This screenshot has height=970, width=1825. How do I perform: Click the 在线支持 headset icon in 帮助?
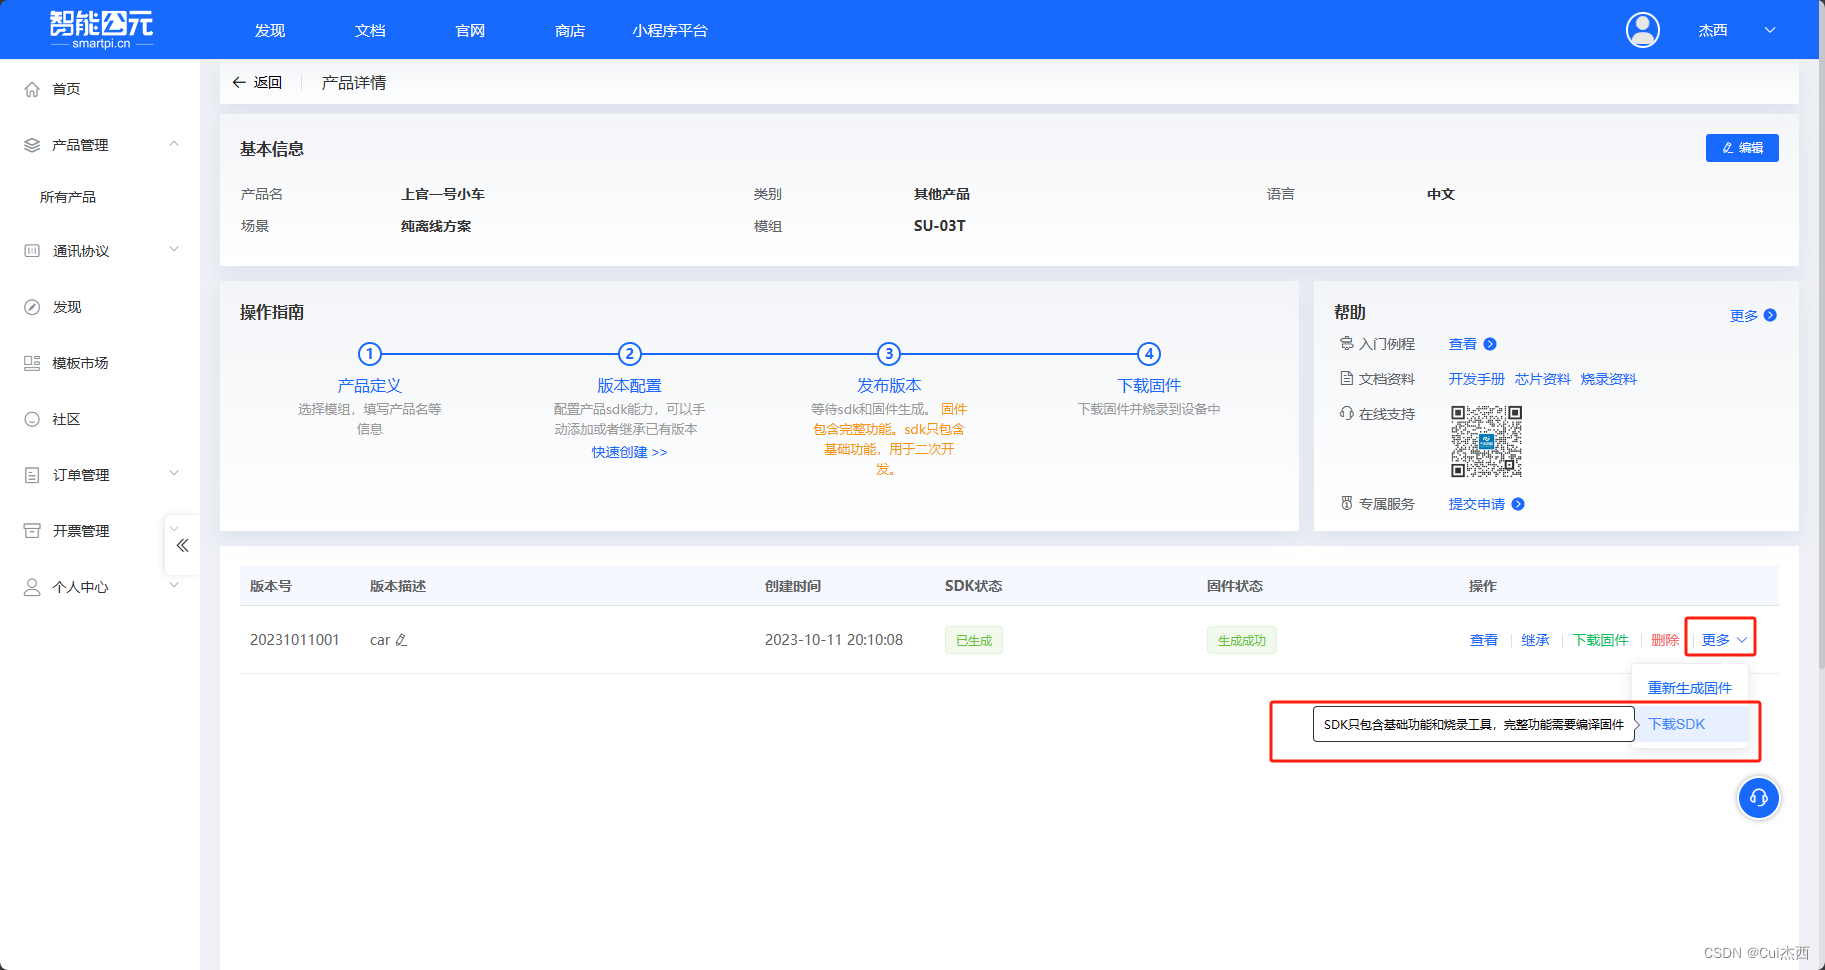[1346, 413]
